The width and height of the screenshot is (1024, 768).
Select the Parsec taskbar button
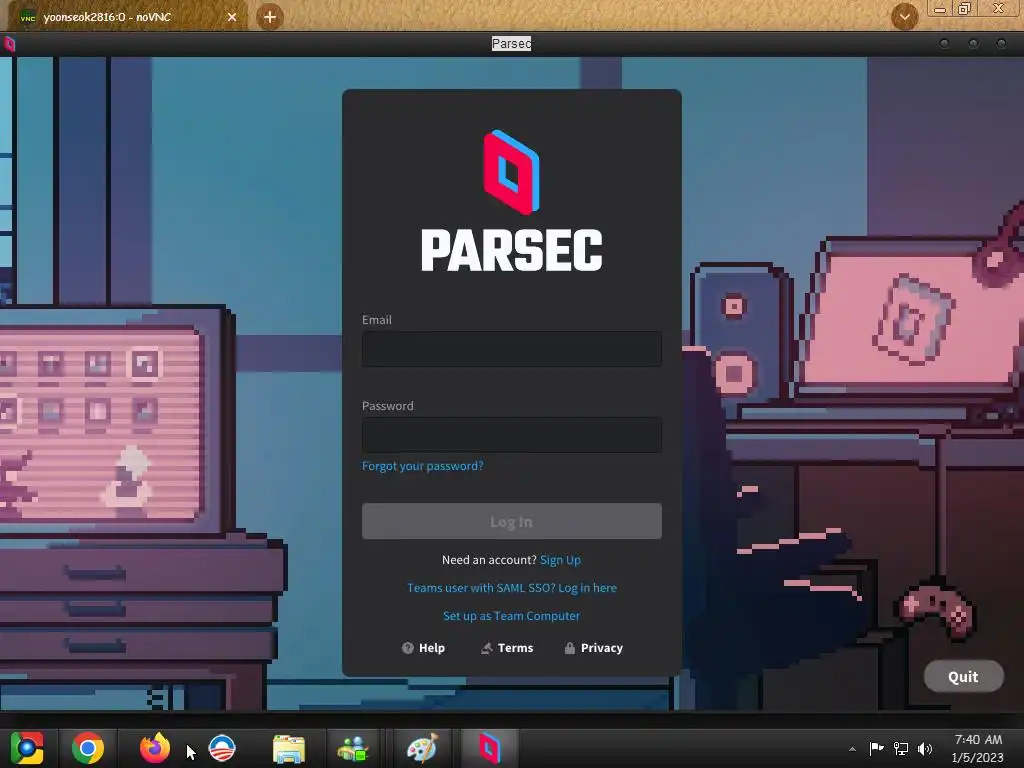[490, 748]
